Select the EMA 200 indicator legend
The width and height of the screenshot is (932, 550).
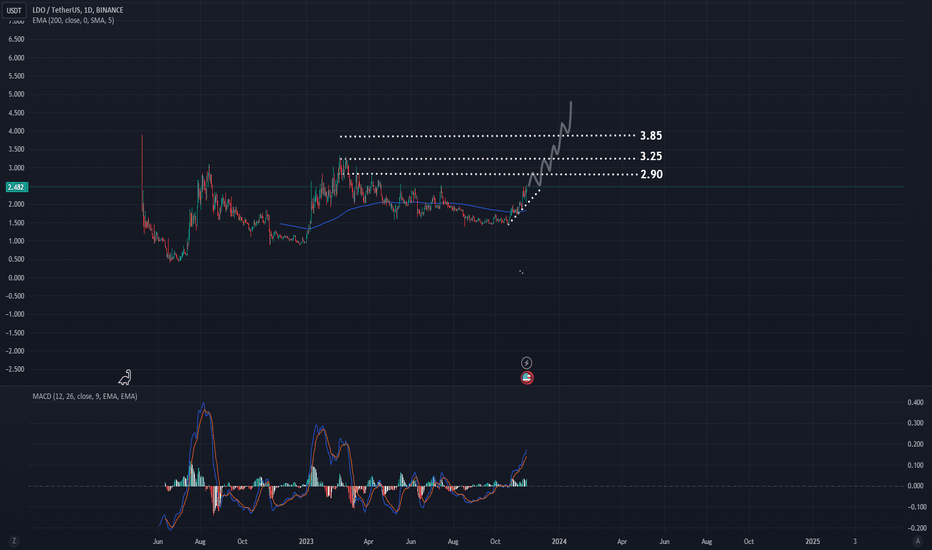point(73,20)
